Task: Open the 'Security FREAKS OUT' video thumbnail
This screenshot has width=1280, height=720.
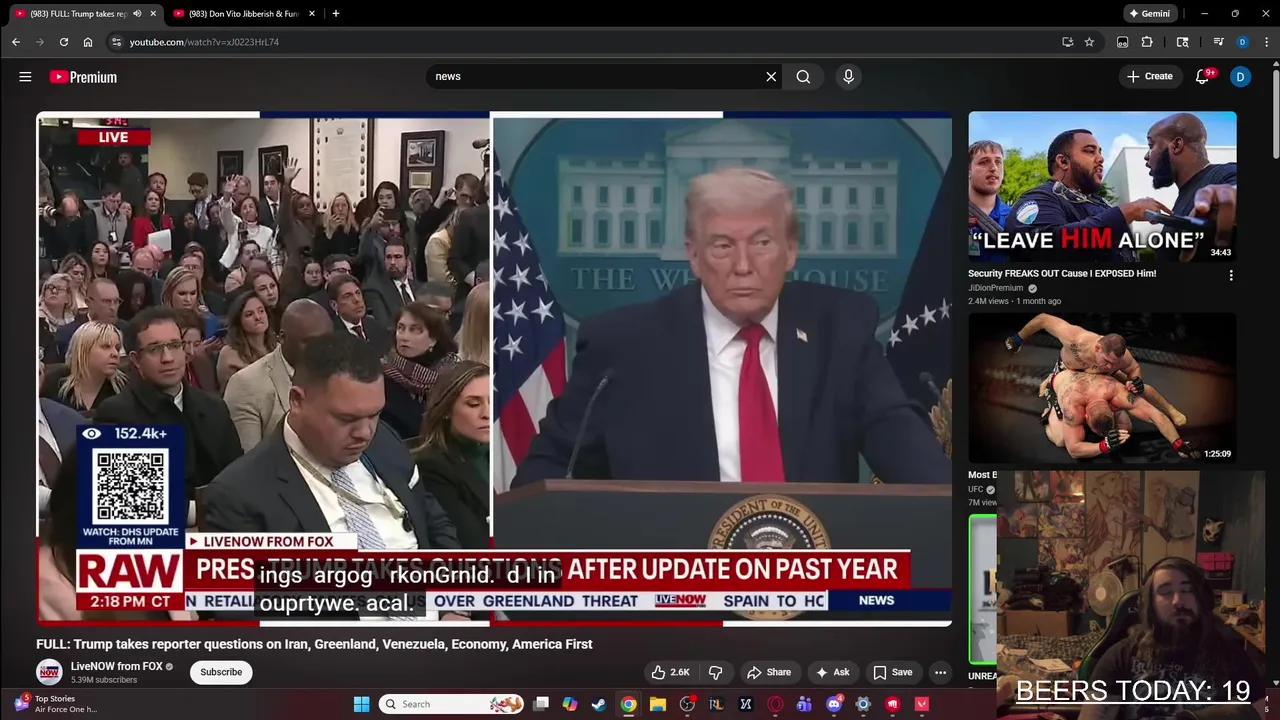Action: (1102, 186)
